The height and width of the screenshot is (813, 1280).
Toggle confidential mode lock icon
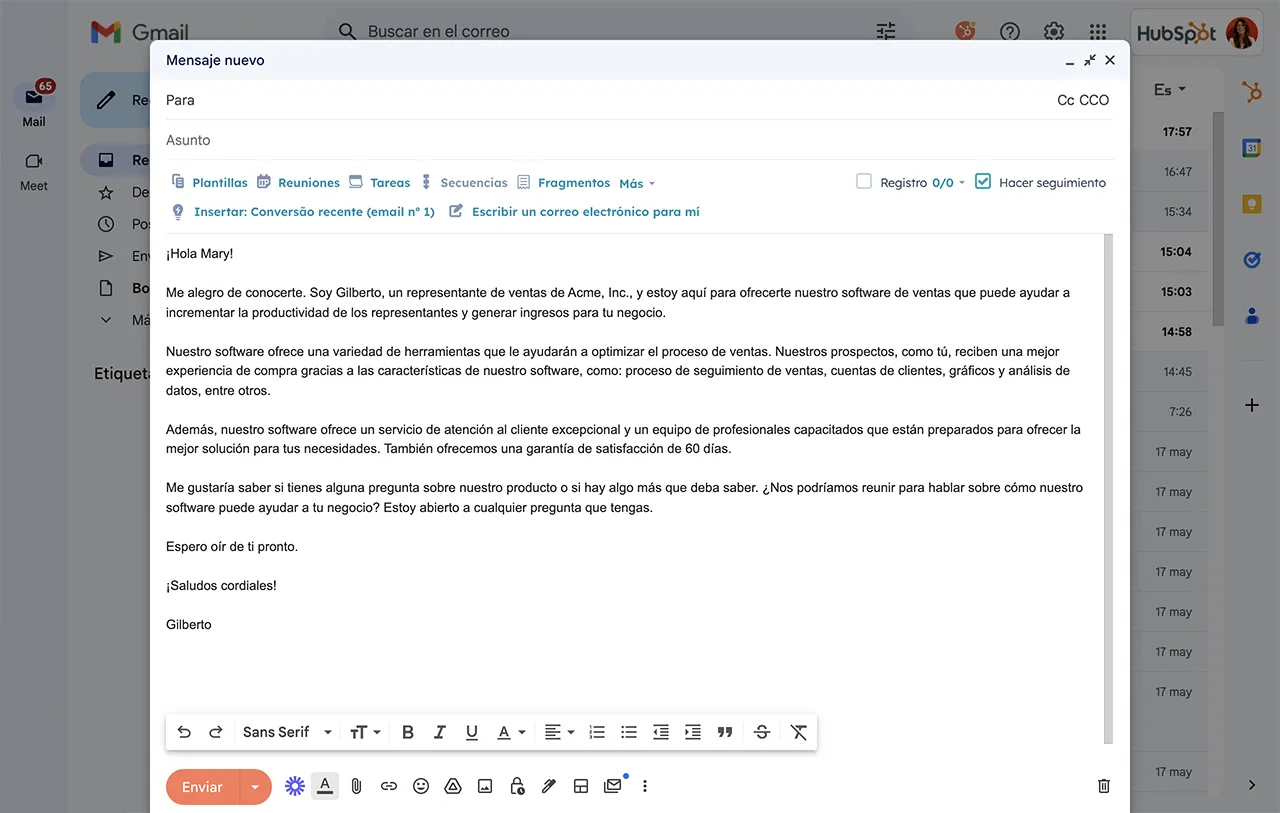coord(517,787)
